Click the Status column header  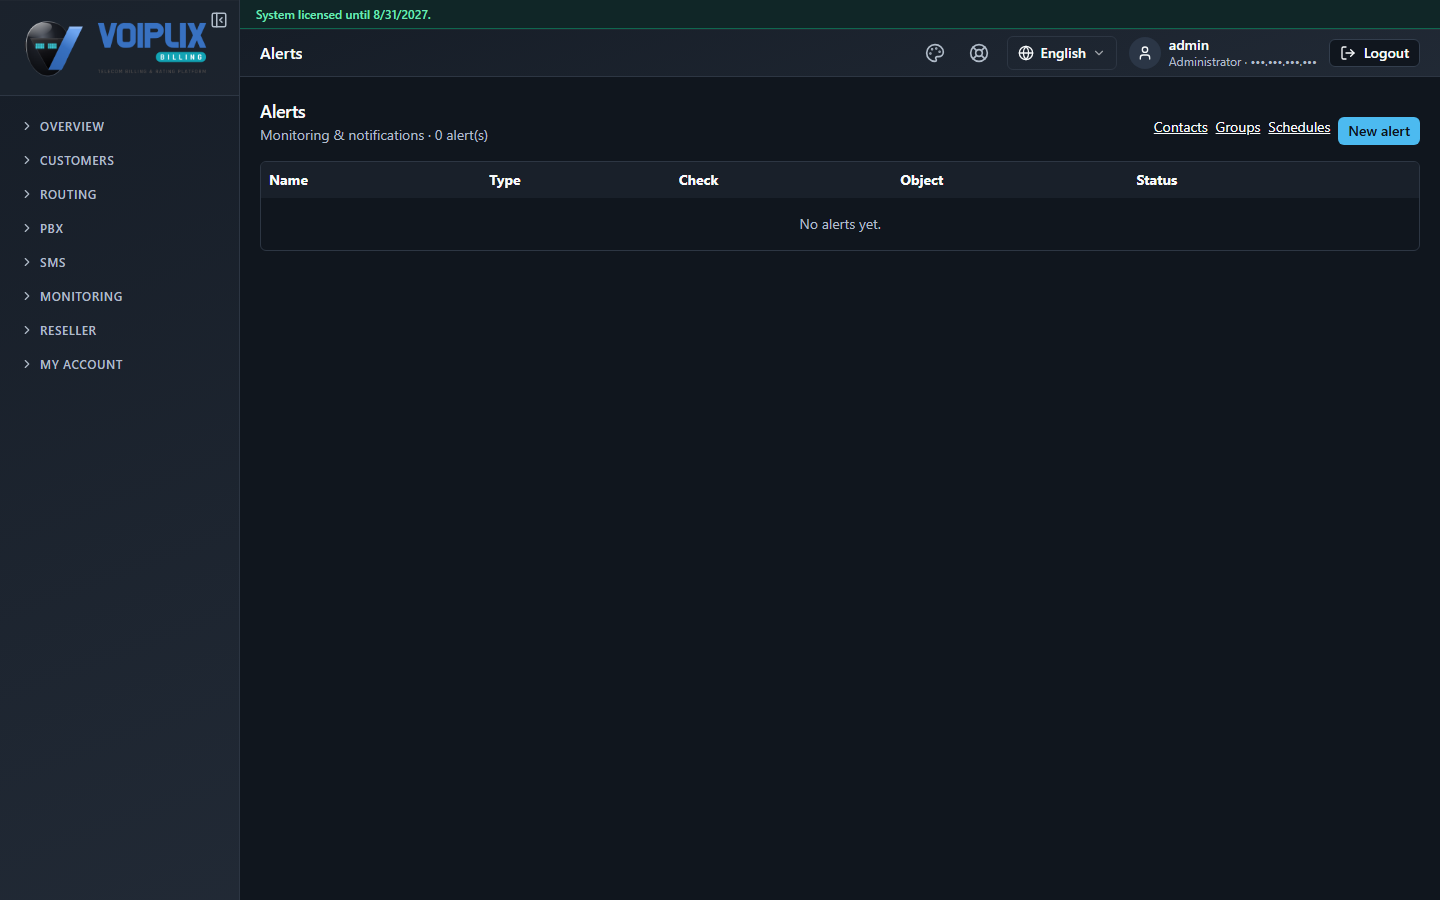pyautogui.click(x=1156, y=180)
